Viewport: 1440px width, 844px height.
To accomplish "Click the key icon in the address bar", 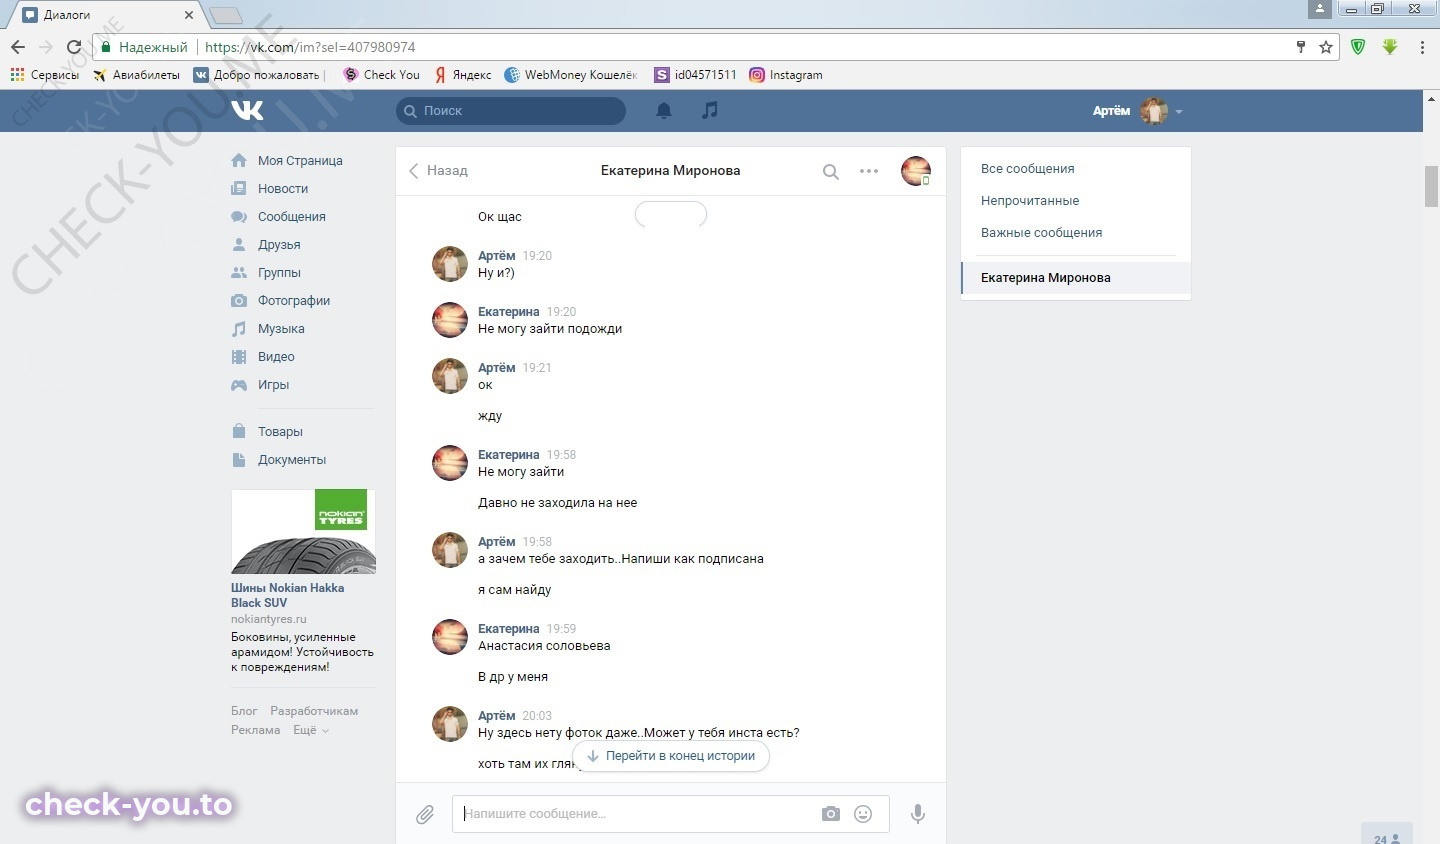I will click(x=1301, y=47).
